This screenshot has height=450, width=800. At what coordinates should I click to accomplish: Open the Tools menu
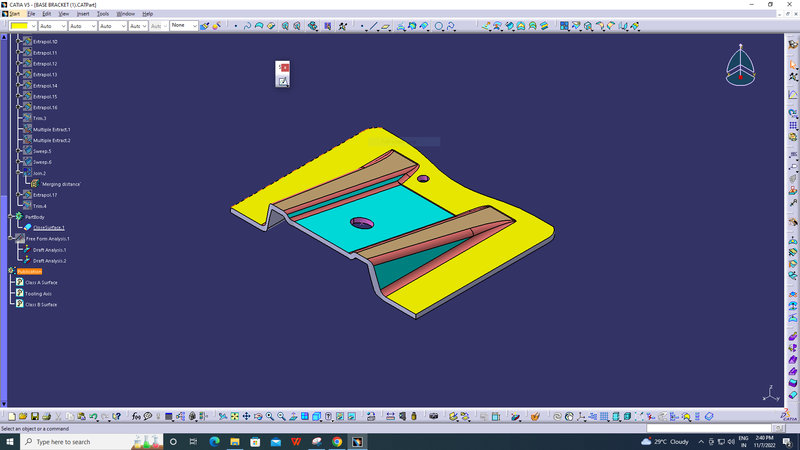tap(103, 14)
